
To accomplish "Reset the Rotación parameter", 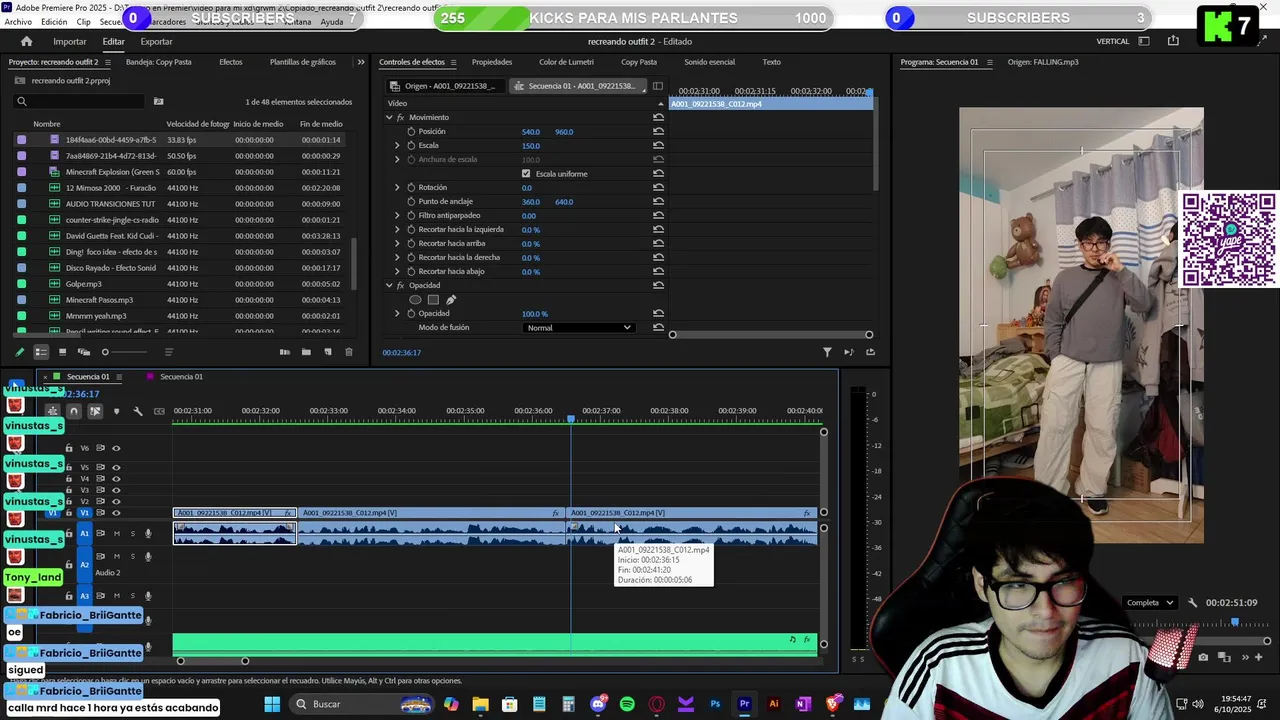I will [x=658, y=187].
